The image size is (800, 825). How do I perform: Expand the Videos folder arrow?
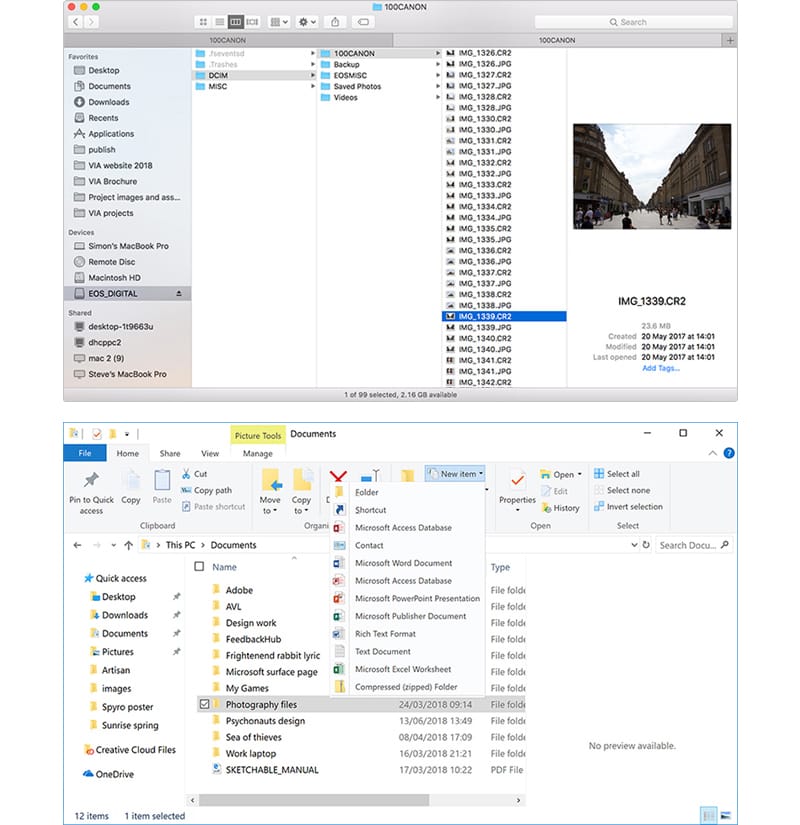(x=437, y=97)
